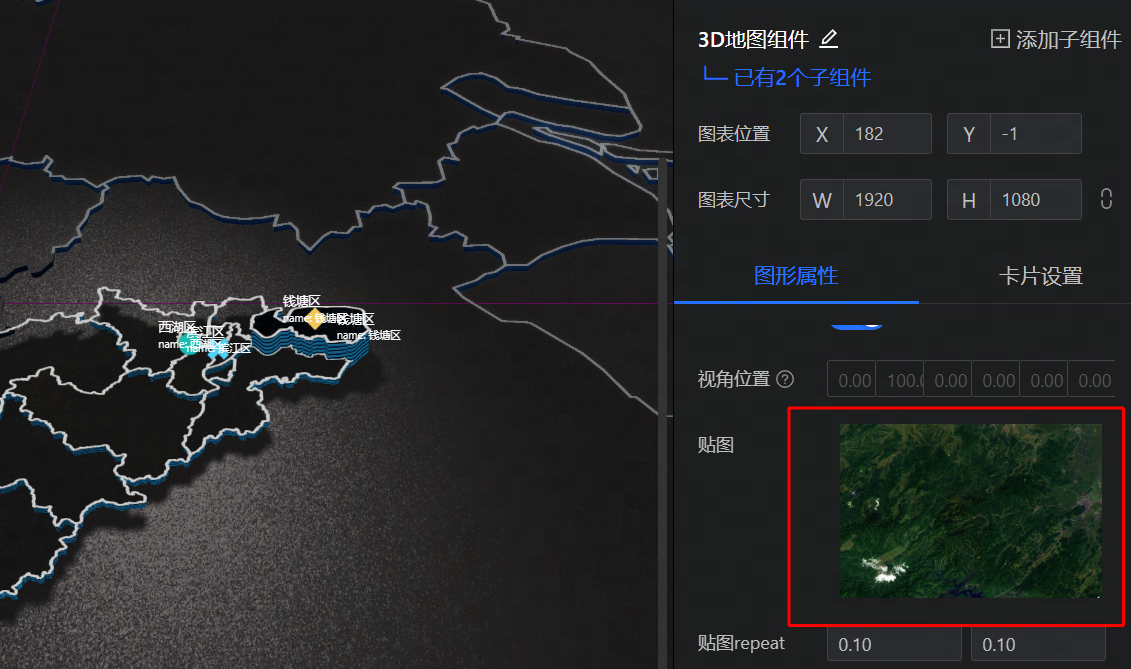Click the yellow diamond marker on 钱塘区
1131x669 pixels.
pyautogui.click(x=314, y=318)
